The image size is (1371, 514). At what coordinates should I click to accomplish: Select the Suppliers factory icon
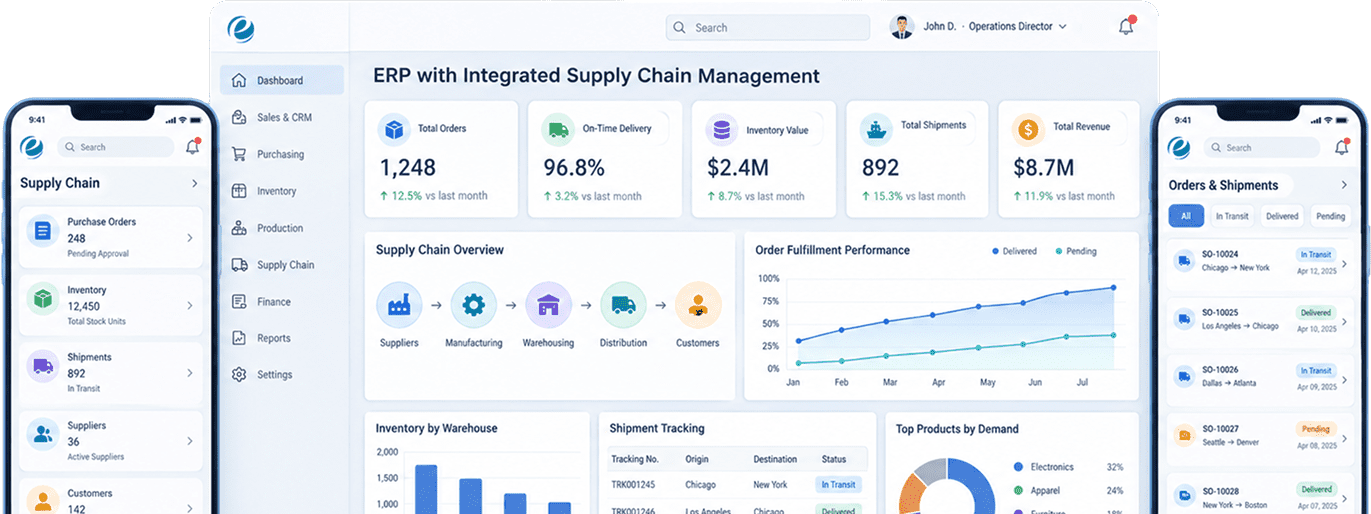pos(399,305)
